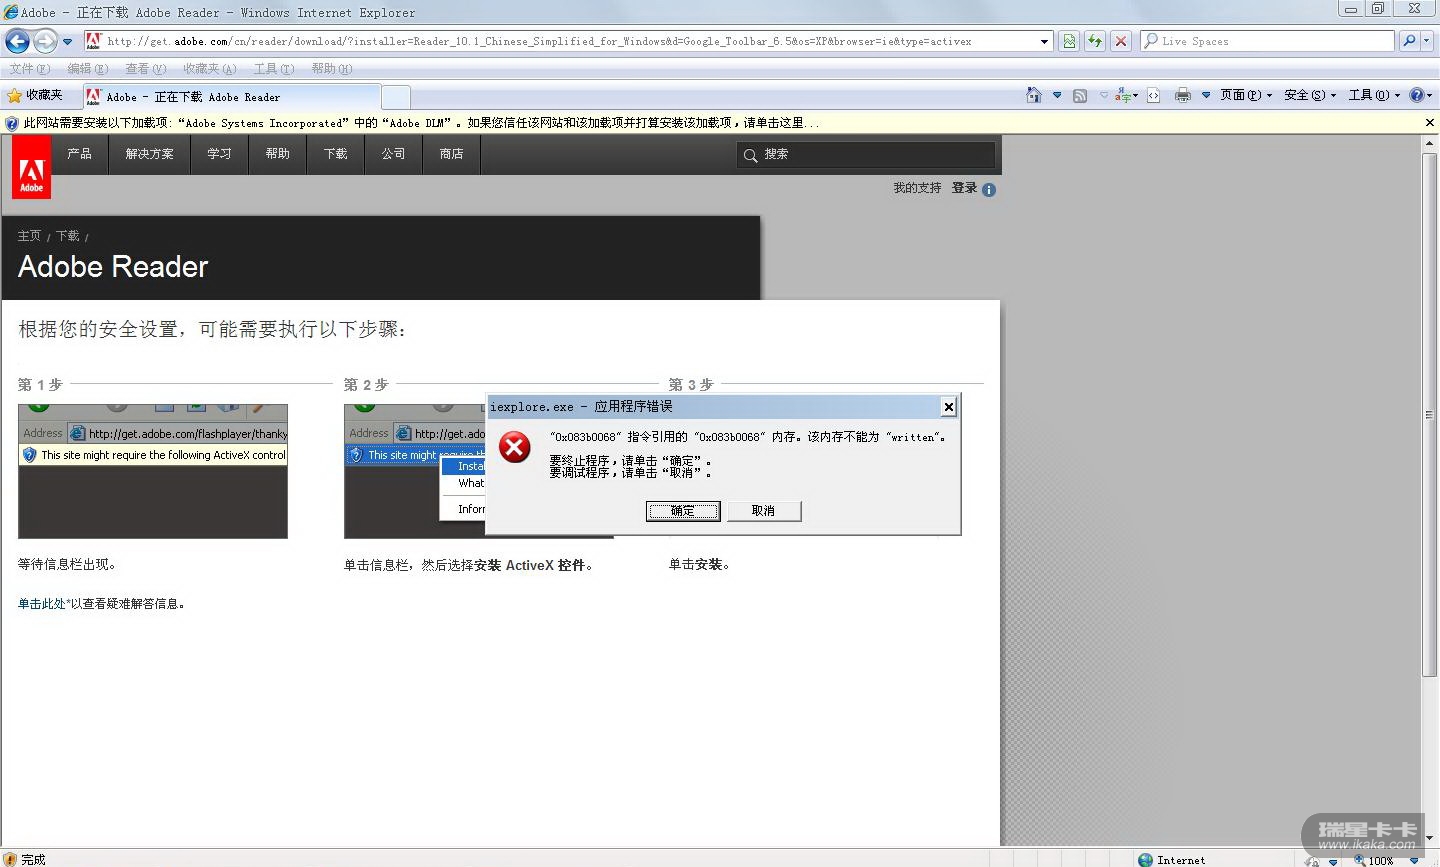Expand the 100% zoom level dropdown

pyautogui.click(x=1414, y=861)
